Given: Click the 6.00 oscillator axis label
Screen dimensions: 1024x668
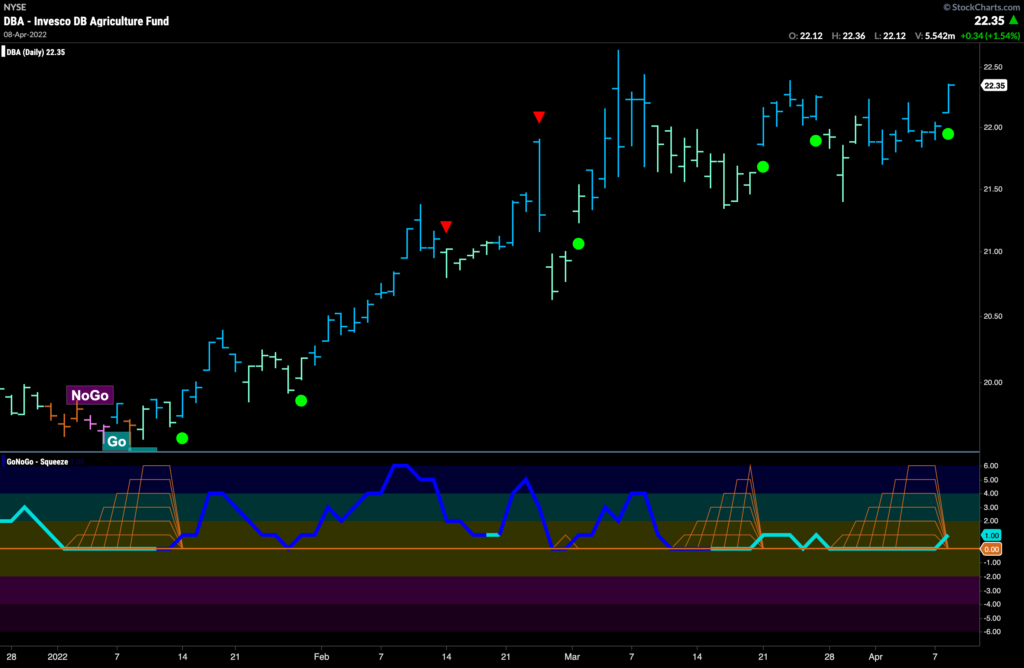Looking at the screenshot, I should [x=991, y=466].
